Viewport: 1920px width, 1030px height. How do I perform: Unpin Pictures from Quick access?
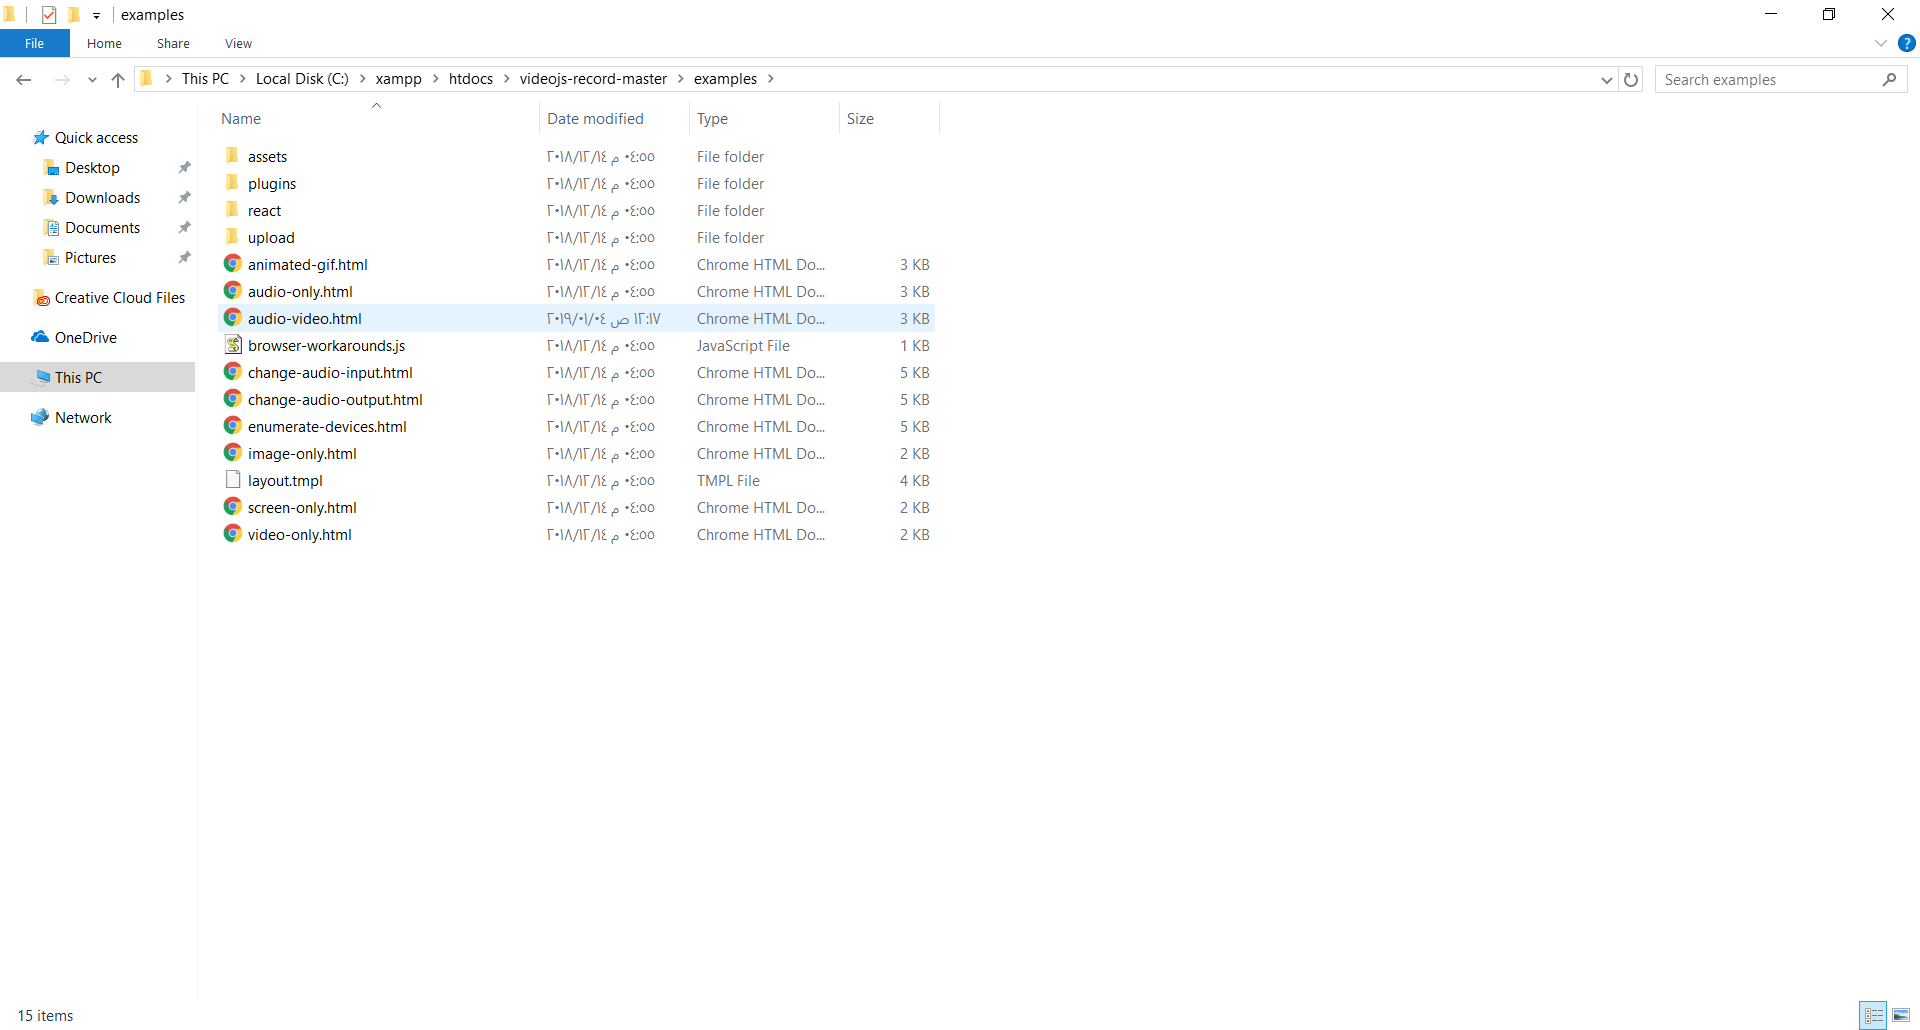click(184, 257)
